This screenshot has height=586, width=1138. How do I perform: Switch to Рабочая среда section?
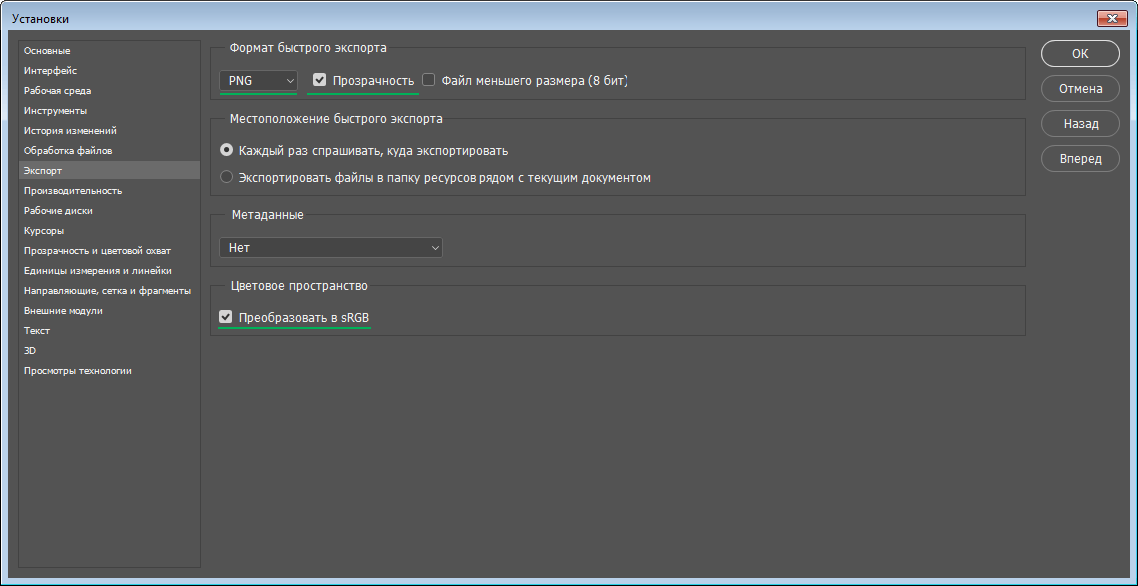pyautogui.click(x=110, y=91)
